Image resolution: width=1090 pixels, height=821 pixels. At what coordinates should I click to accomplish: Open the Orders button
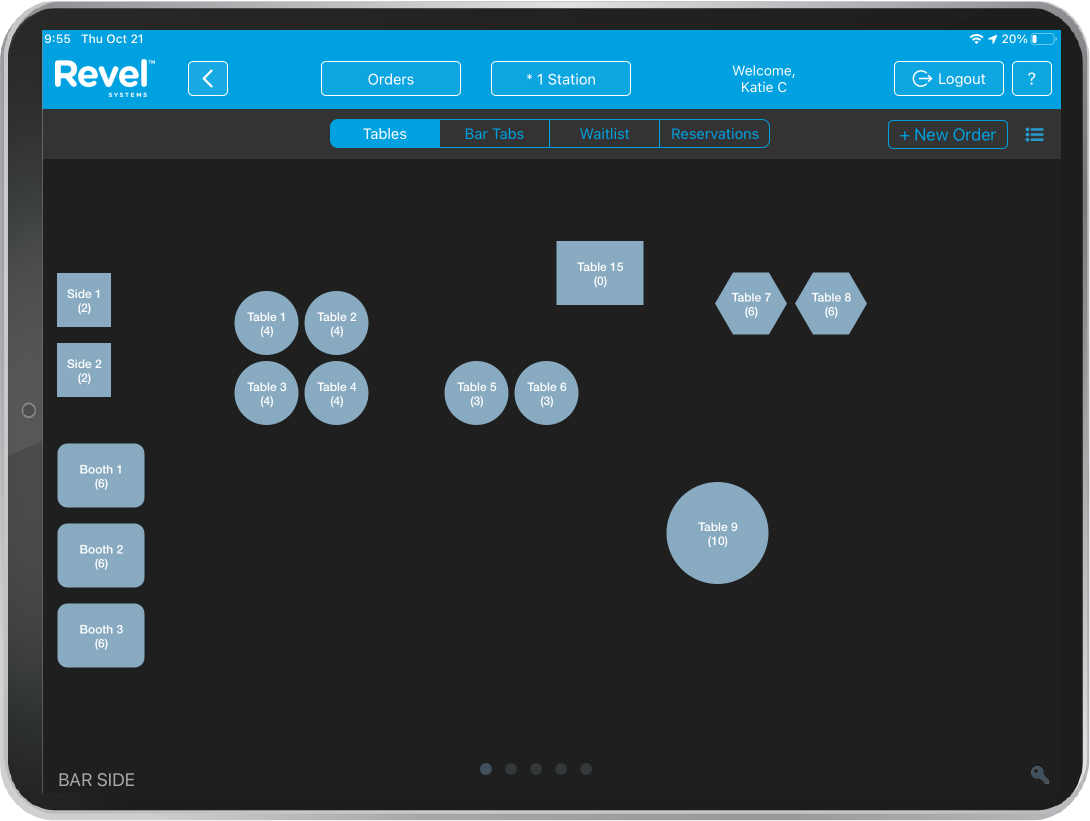click(x=390, y=79)
